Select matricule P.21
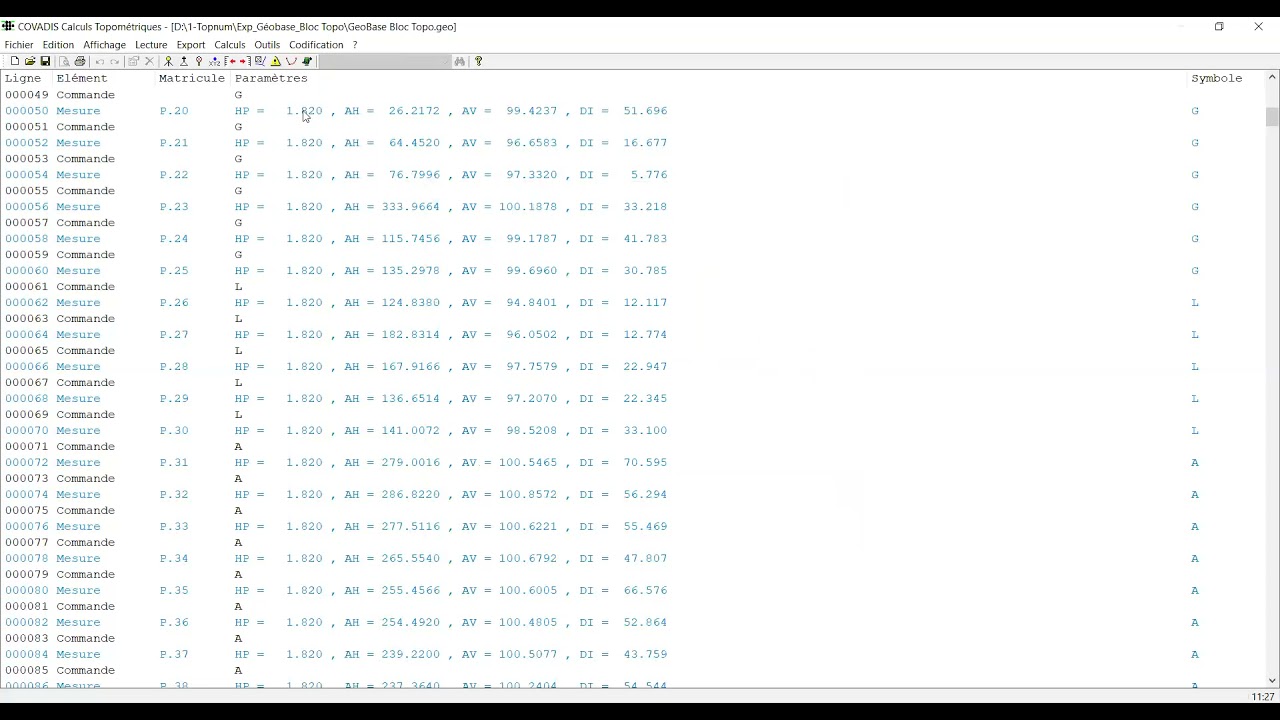This screenshot has height=720, width=1280. point(174,143)
